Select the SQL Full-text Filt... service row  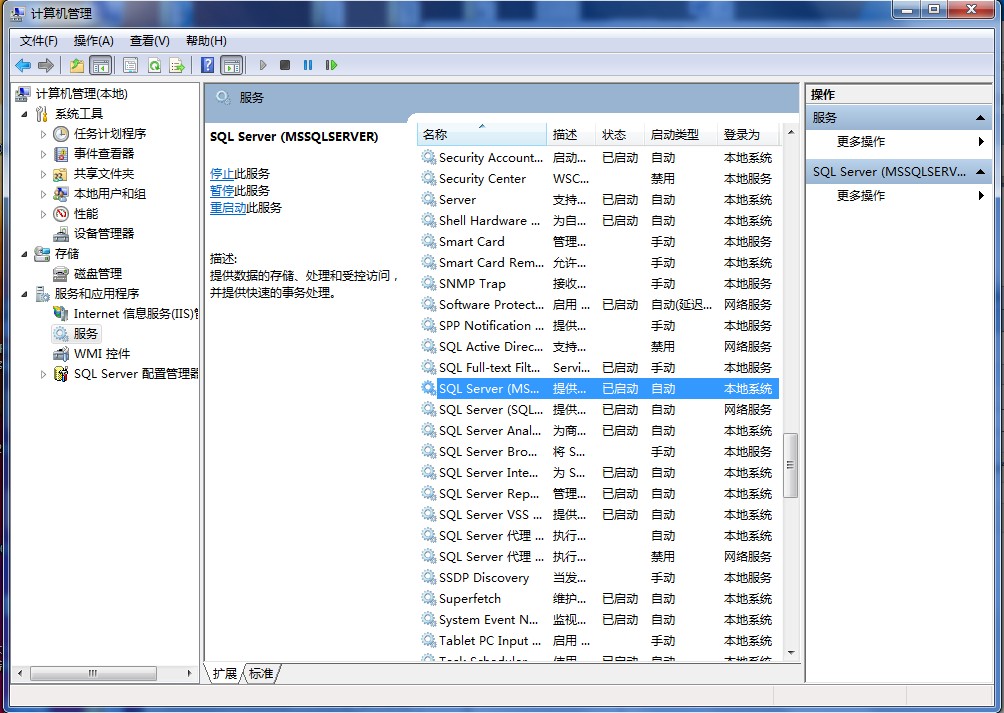[598, 367]
